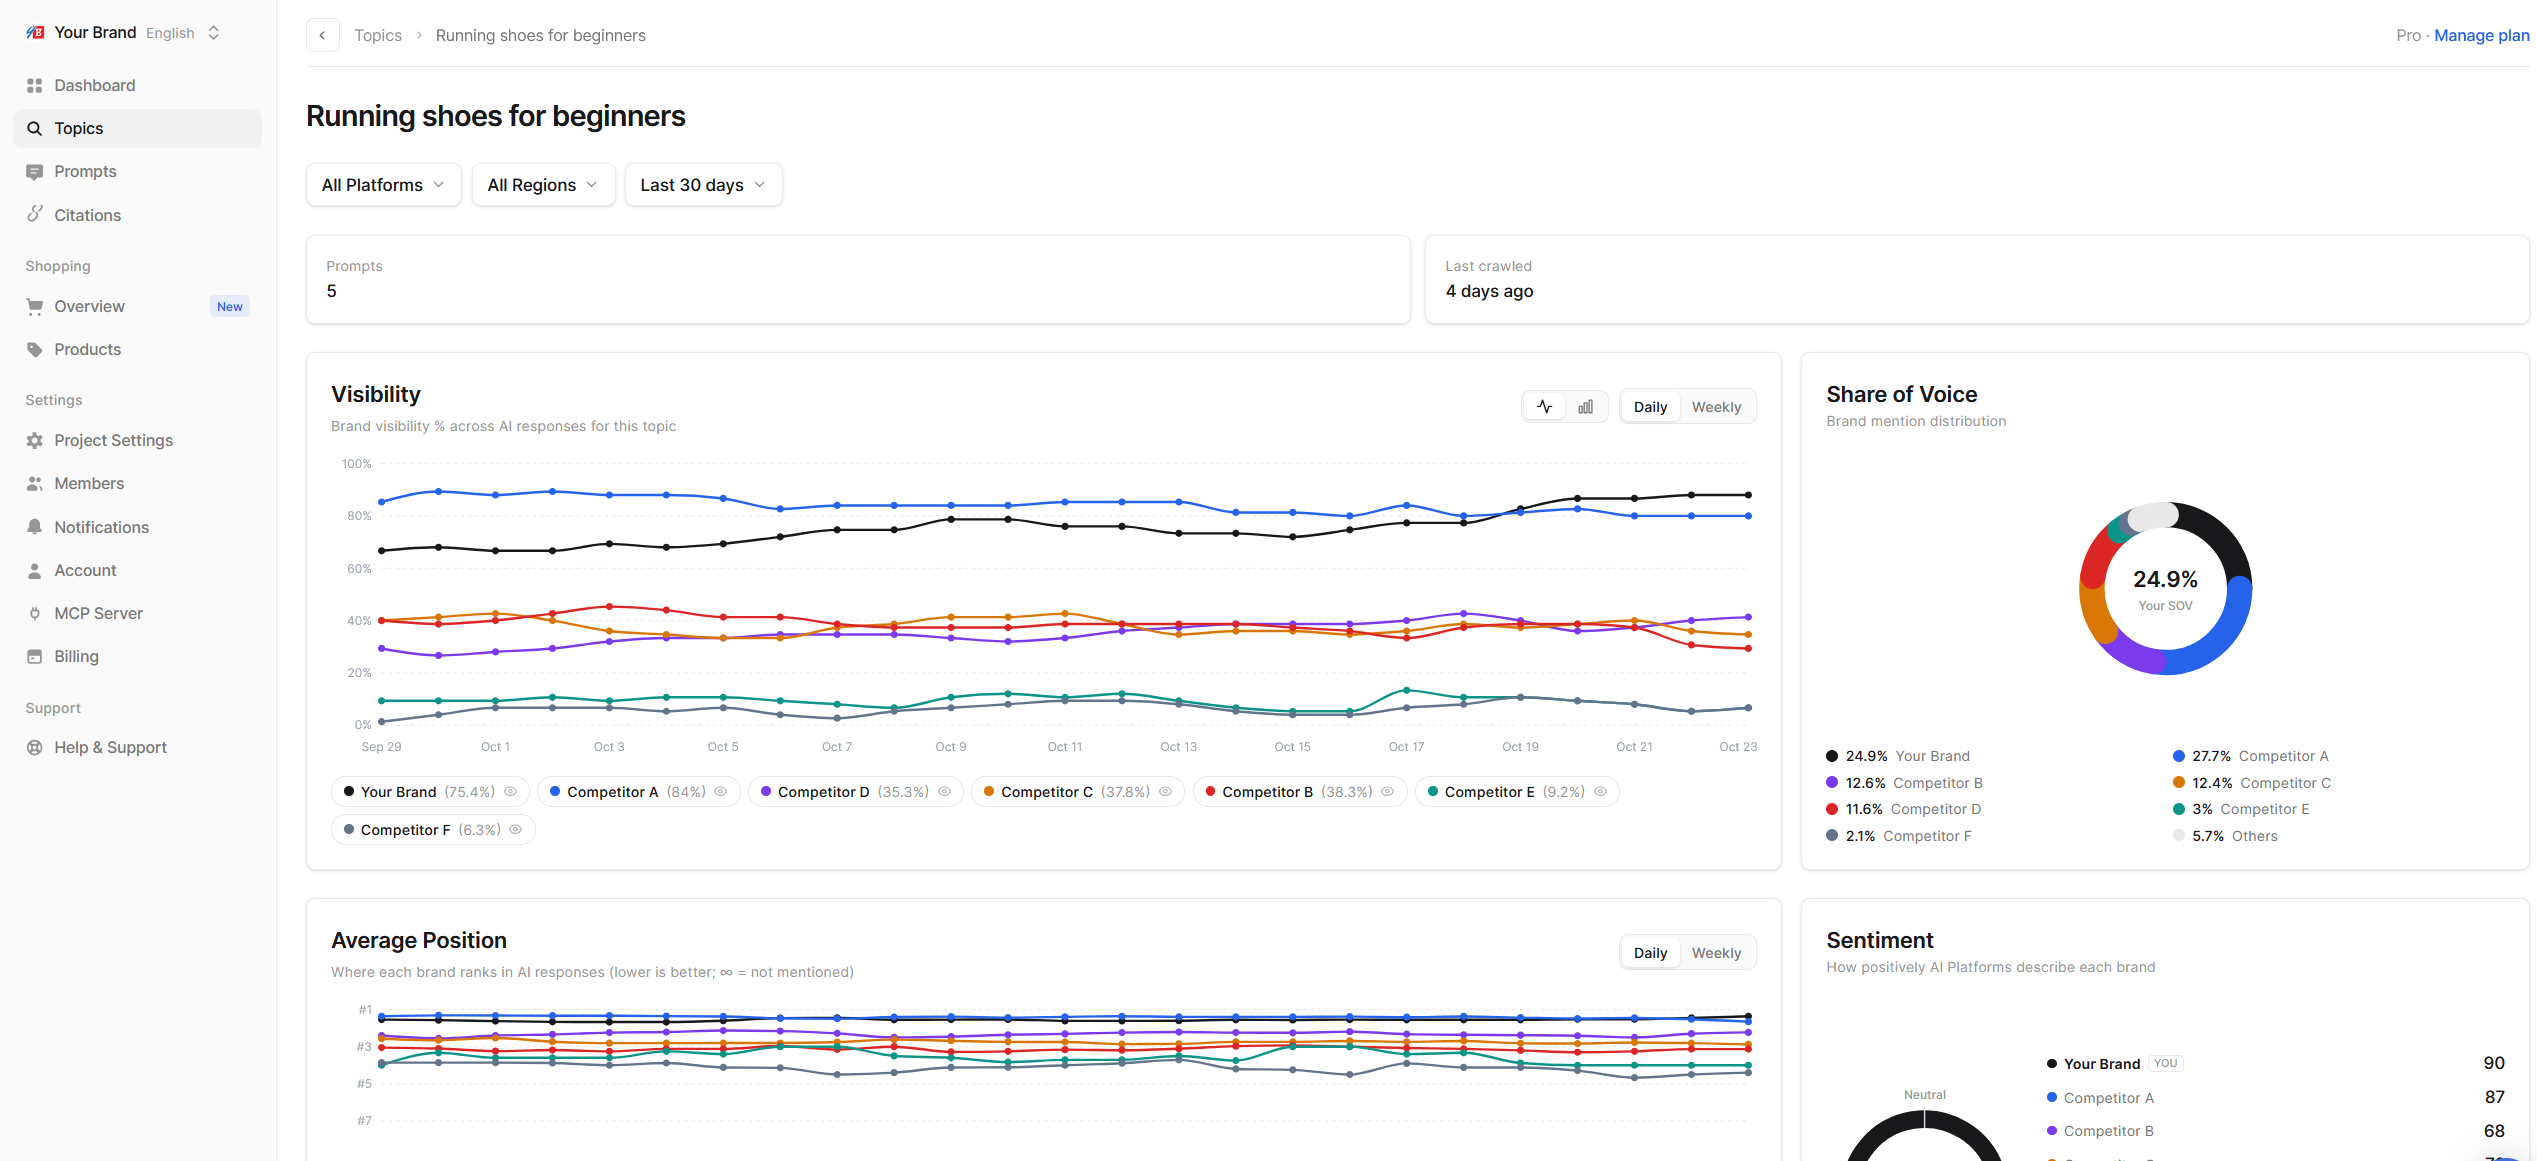Screen dimensions: 2537x1161
Task: Toggle Competitor B eye icon
Action: 1388,791
